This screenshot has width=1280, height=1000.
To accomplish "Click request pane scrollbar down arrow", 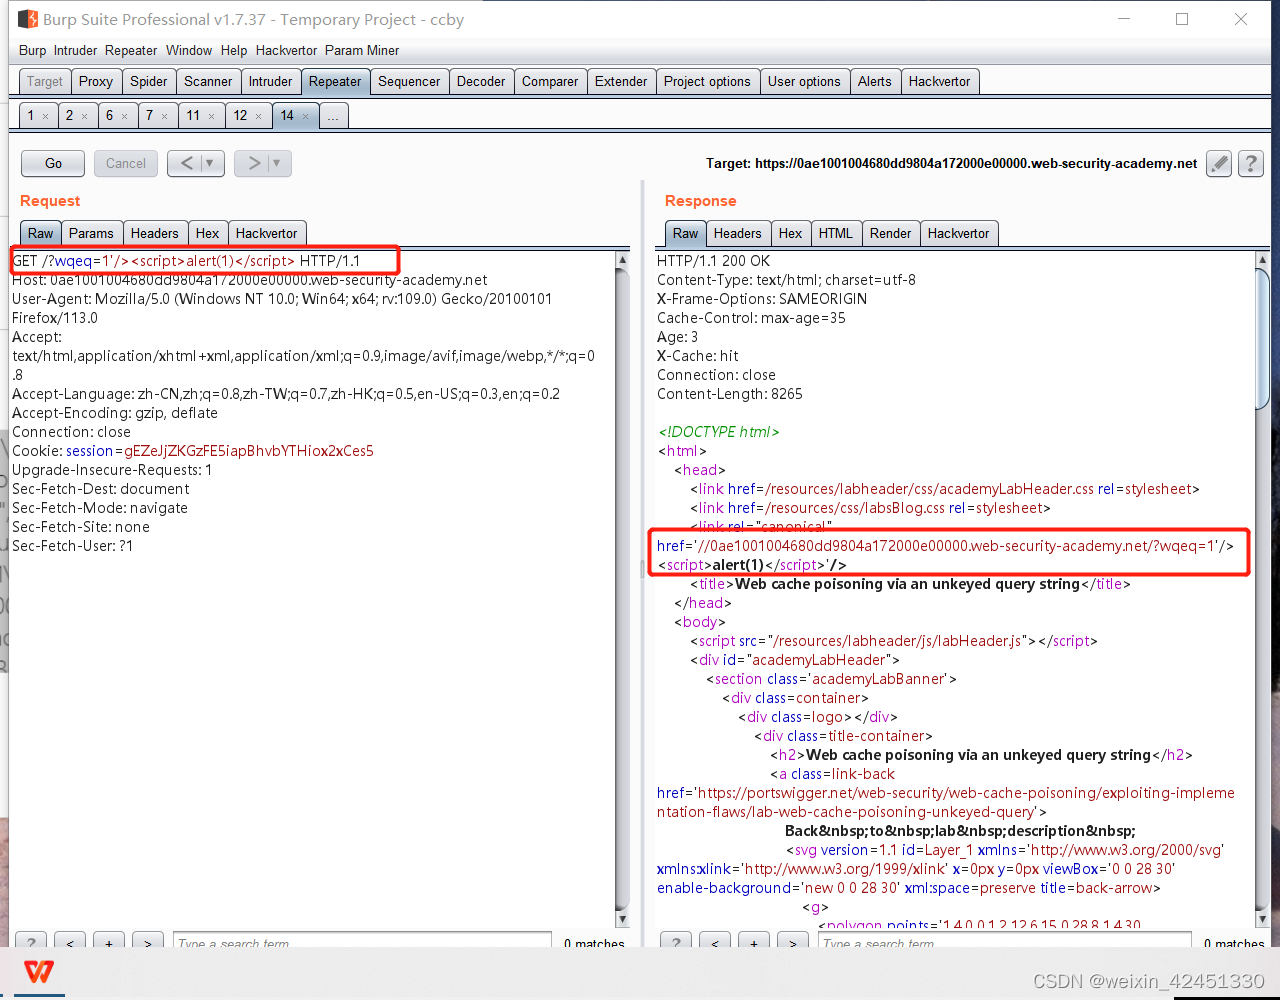I will point(622,919).
